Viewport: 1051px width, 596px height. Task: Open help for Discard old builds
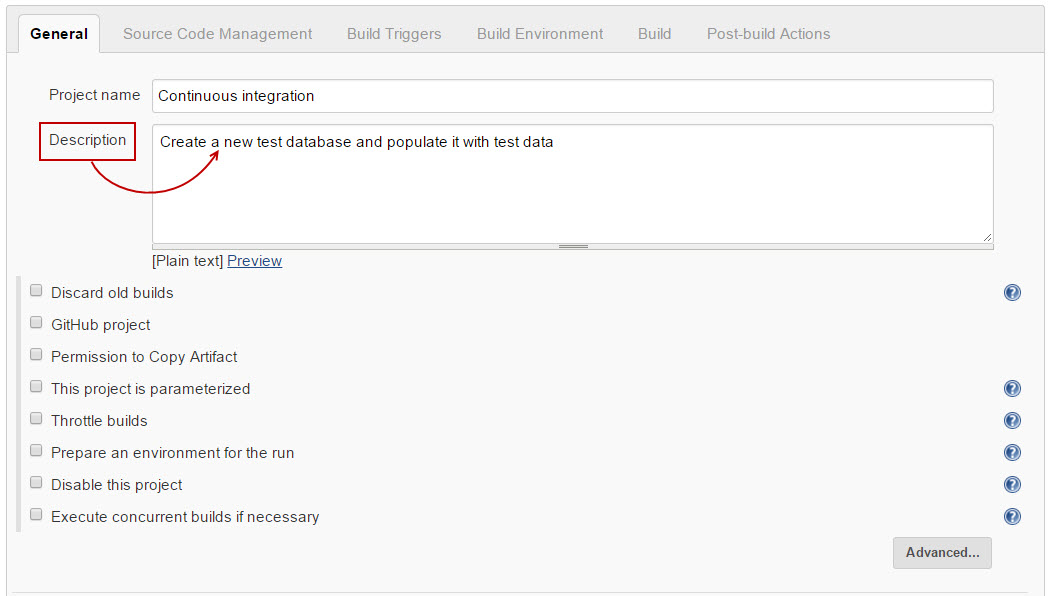(1012, 293)
